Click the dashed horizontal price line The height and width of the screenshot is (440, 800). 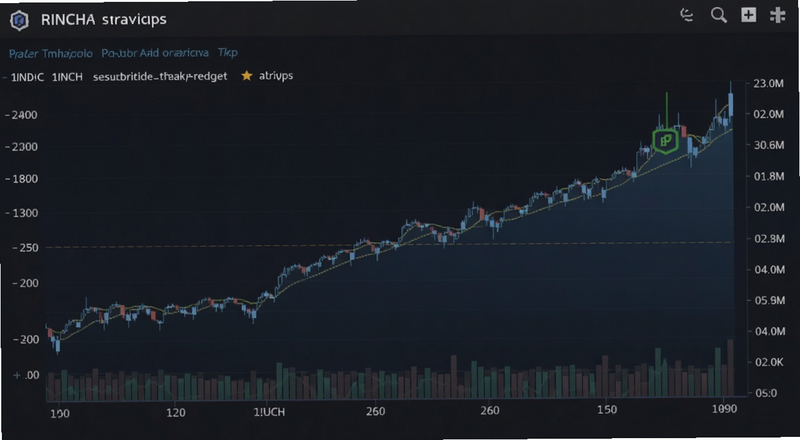pos(389,245)
